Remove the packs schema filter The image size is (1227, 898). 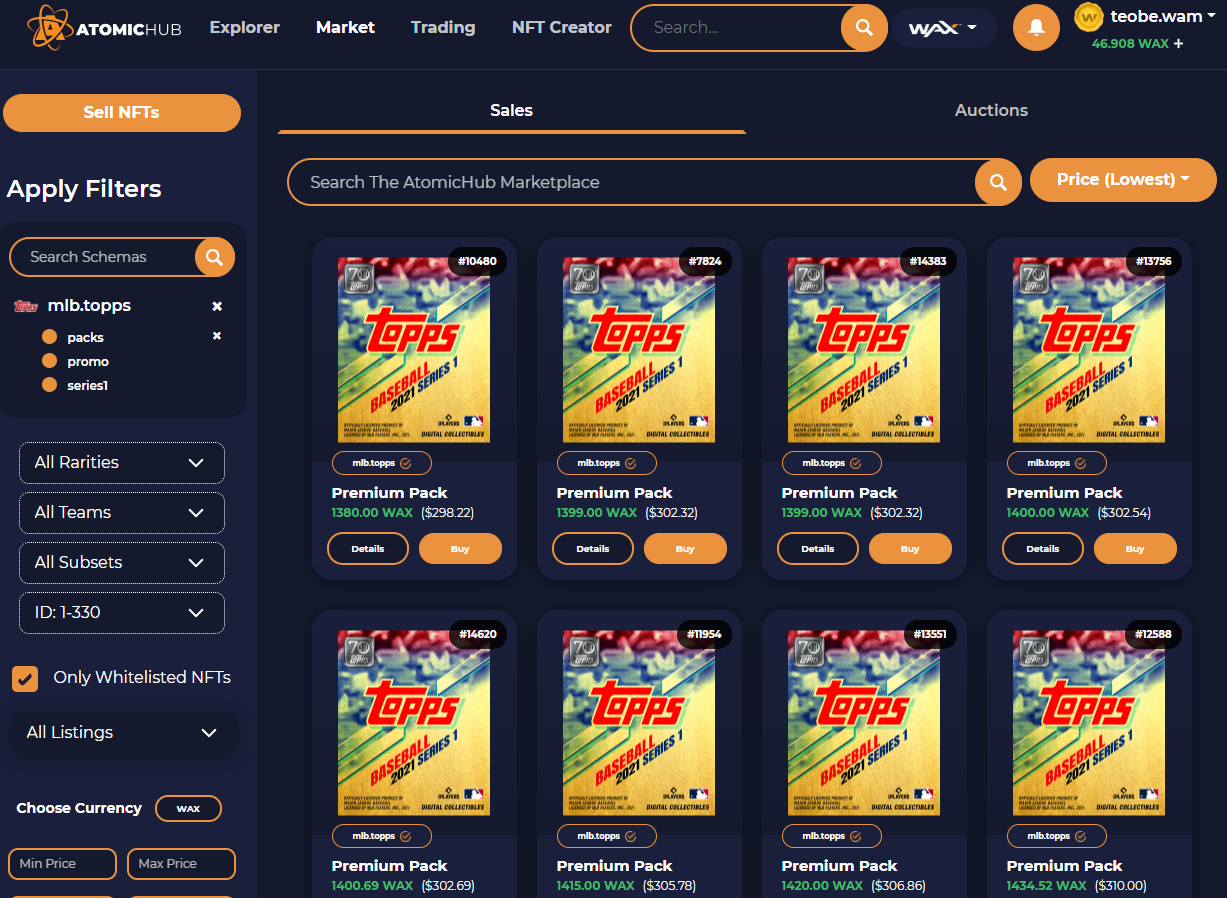pos(217,336)
